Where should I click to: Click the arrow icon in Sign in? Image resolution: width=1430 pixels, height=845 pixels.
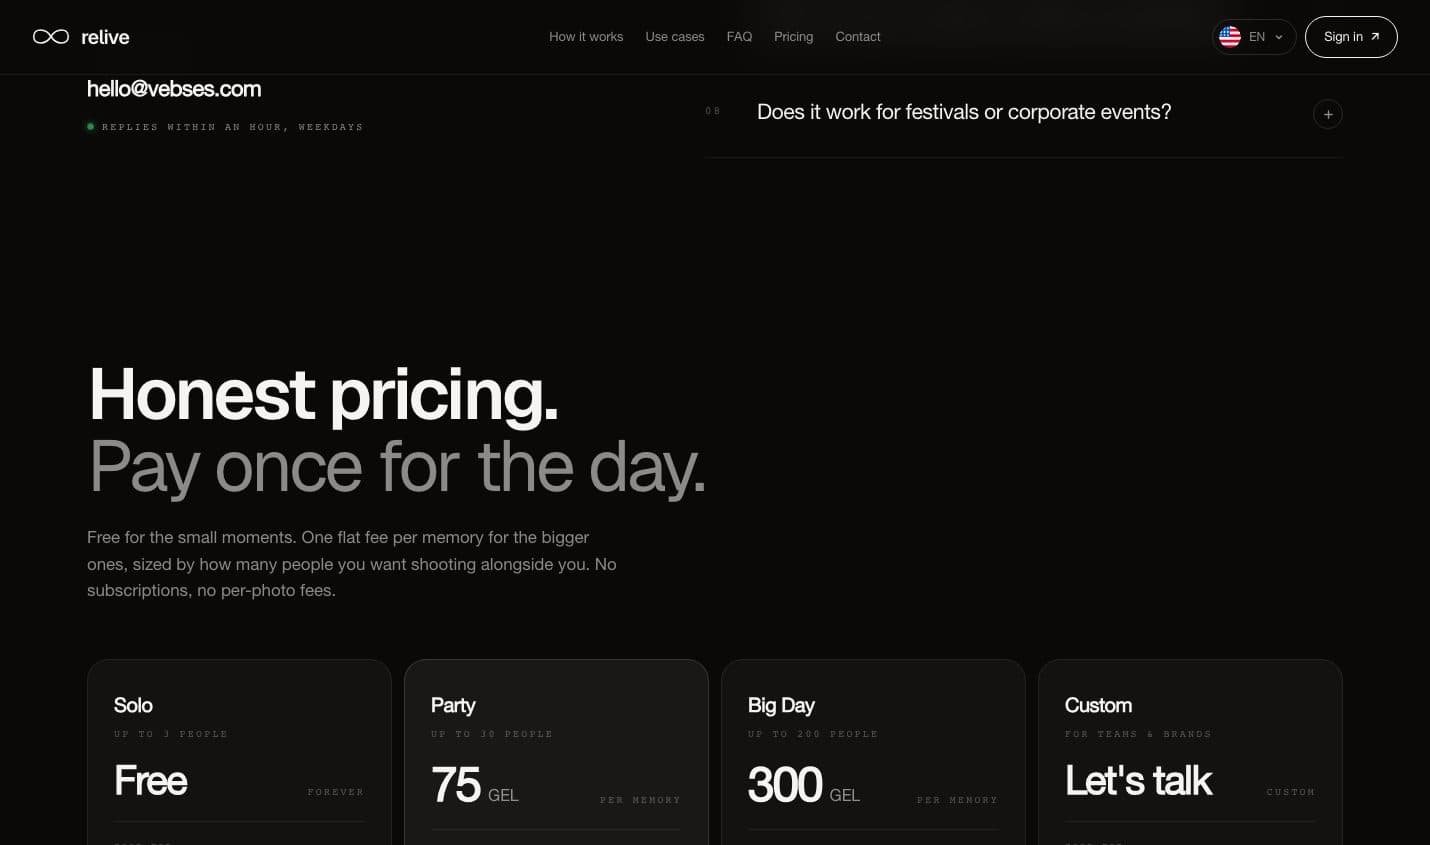1375,37
